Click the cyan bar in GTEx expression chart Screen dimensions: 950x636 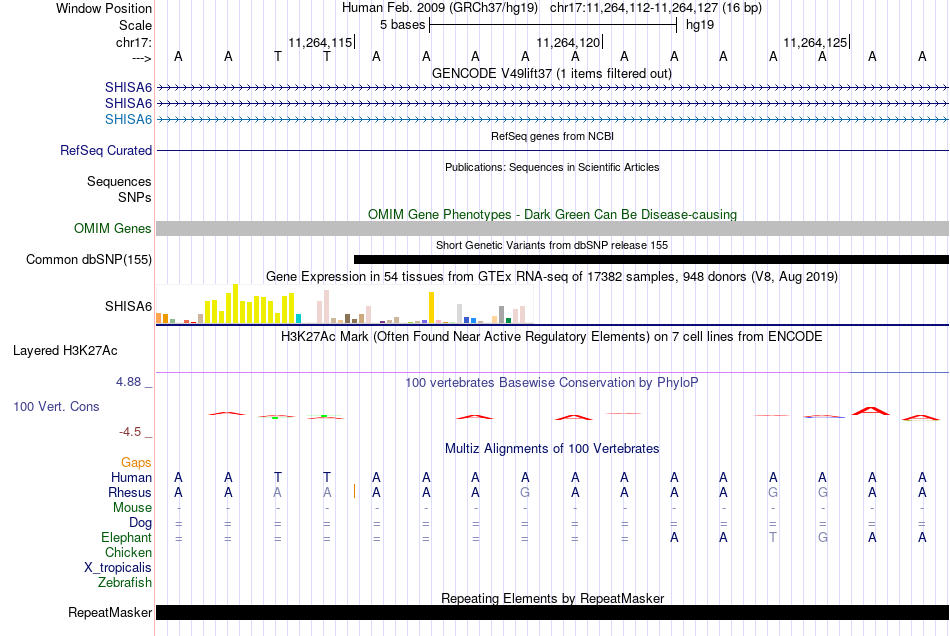pyautogui.click(x=298, y=319)
